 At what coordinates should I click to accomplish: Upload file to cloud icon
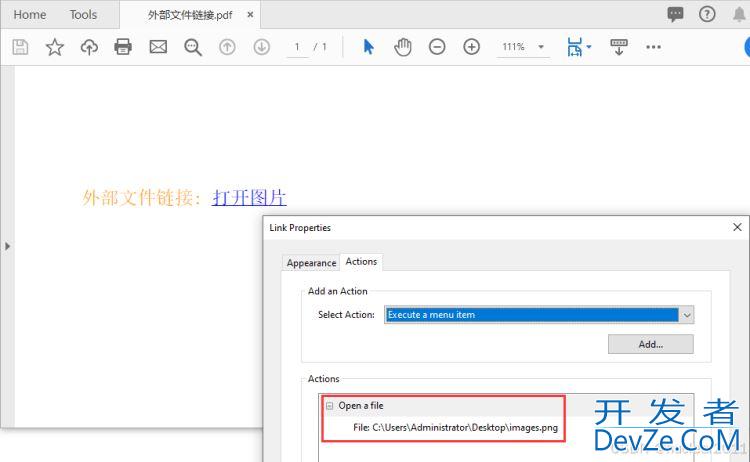[89, 47]
